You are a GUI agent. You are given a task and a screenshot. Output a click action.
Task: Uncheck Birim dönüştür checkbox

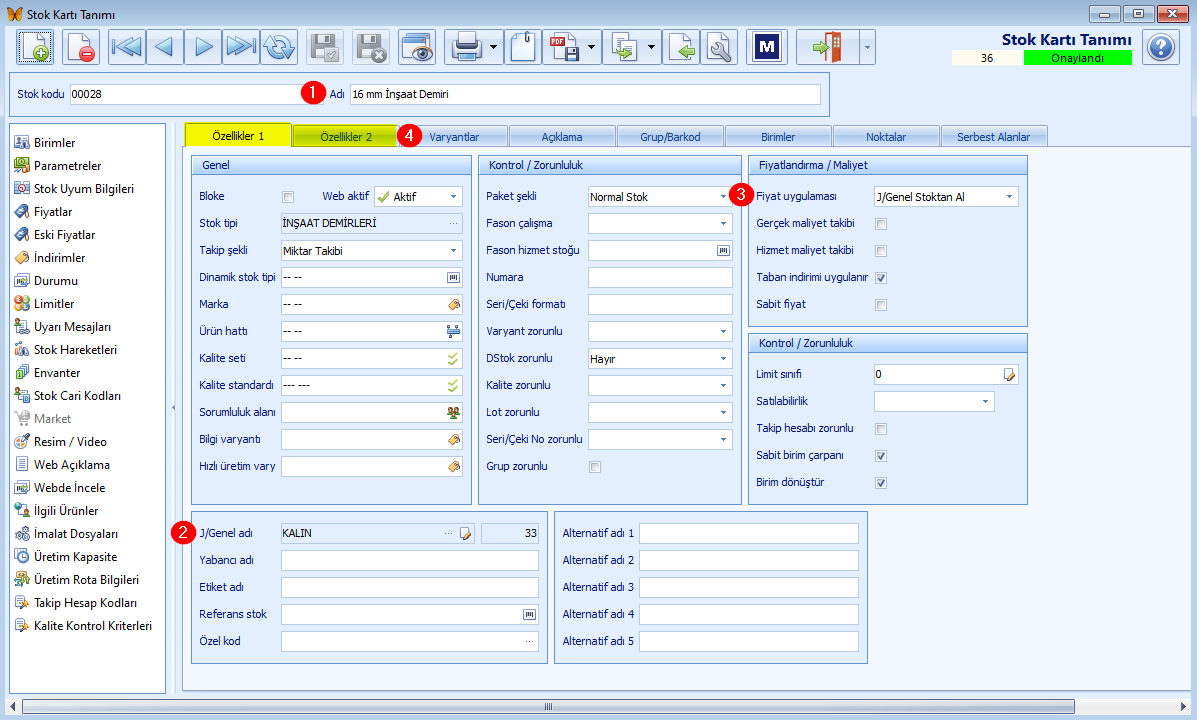coord(881,483)
